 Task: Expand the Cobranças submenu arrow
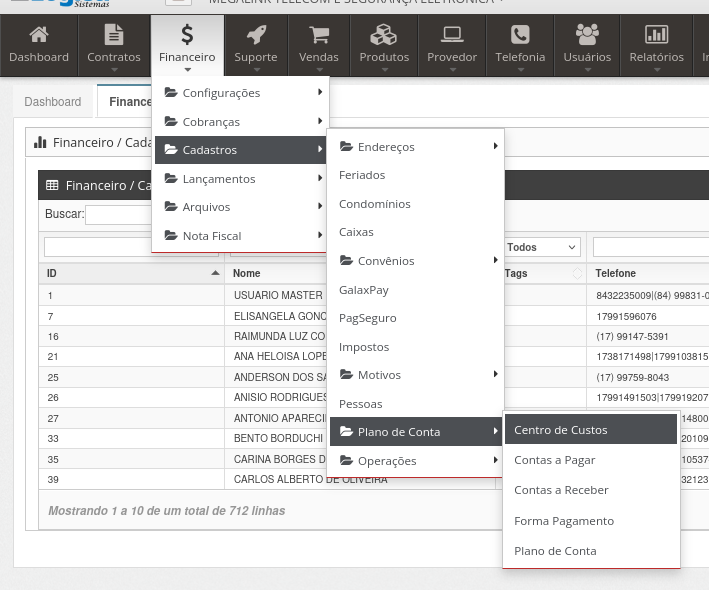[x=320, y=121]
